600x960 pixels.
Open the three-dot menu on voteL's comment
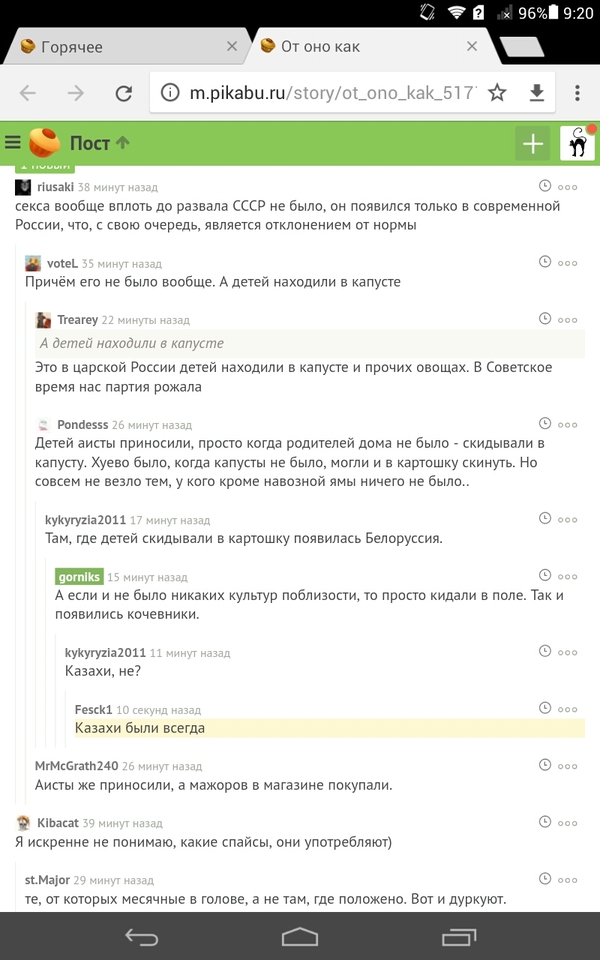[x=568, y=263]
